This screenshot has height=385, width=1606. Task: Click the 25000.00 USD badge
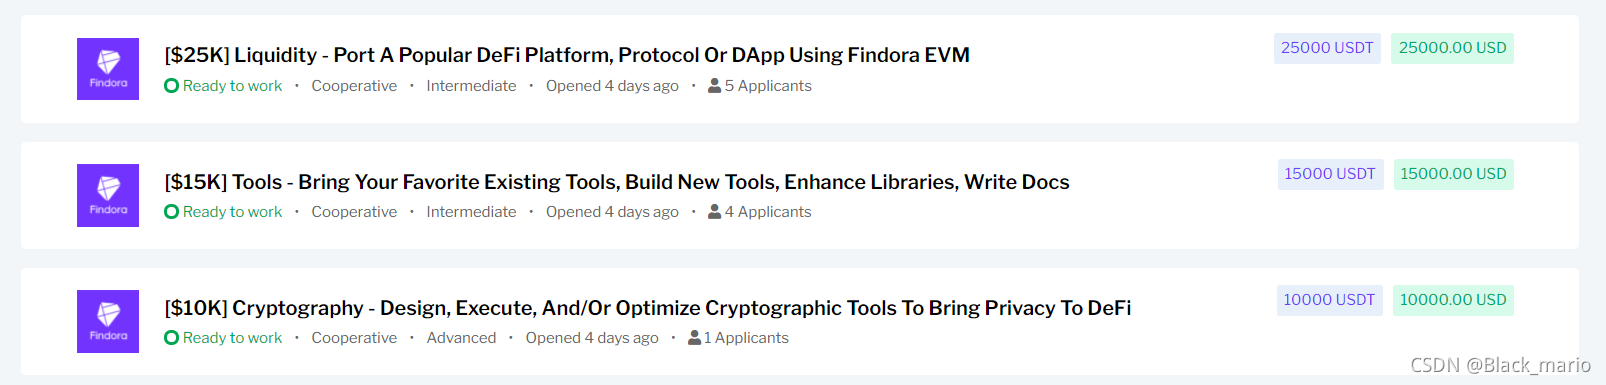coord(1452,48)
